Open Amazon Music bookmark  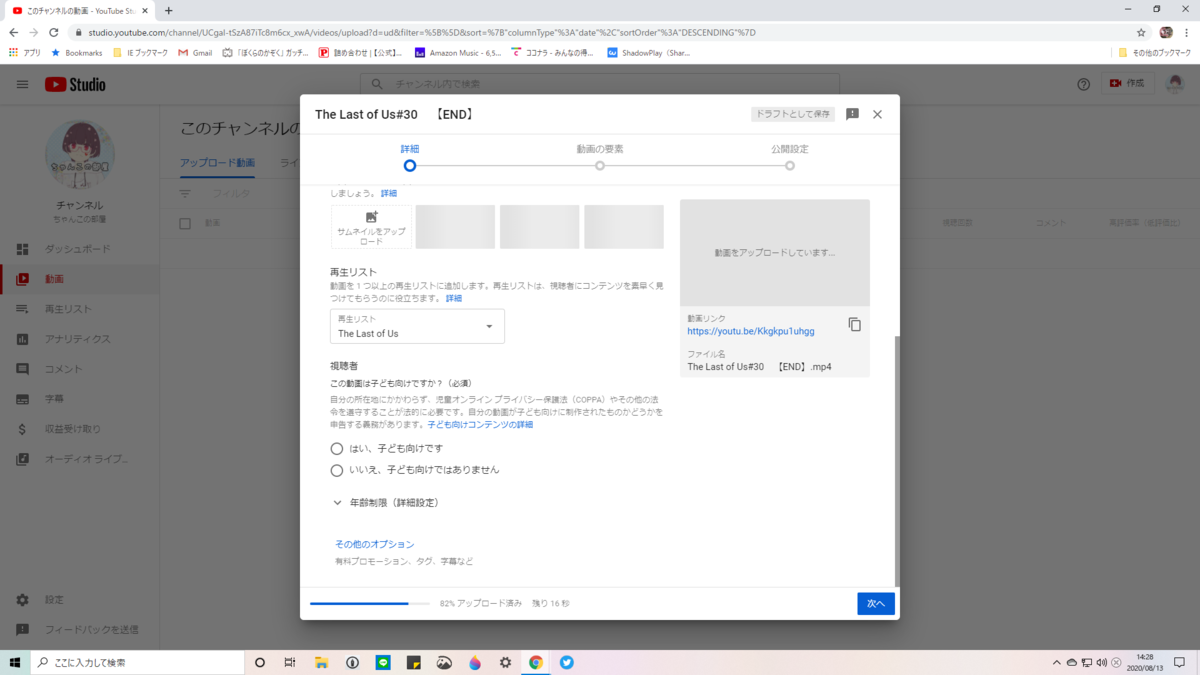(x=458, y=53)
